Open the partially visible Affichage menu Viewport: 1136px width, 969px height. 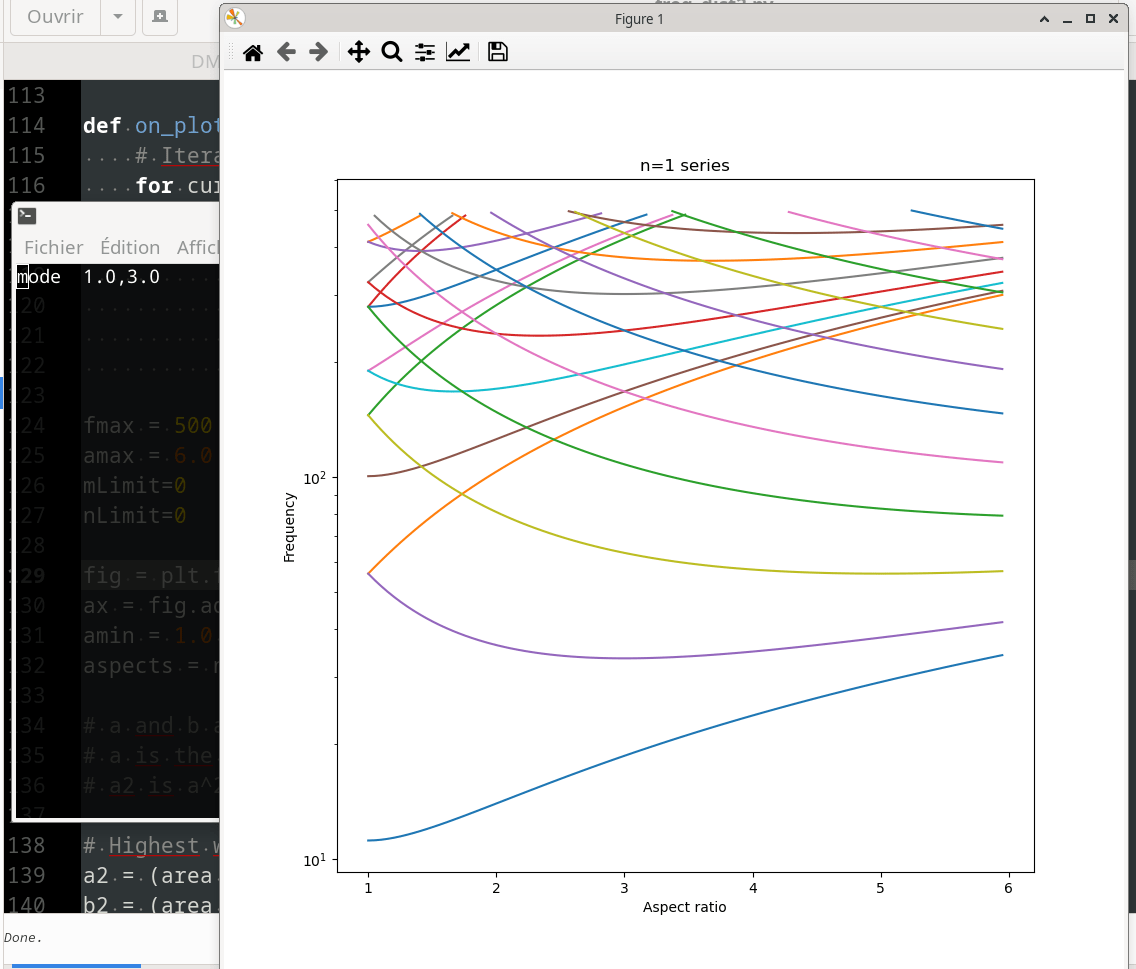click(x=197, y=247)
